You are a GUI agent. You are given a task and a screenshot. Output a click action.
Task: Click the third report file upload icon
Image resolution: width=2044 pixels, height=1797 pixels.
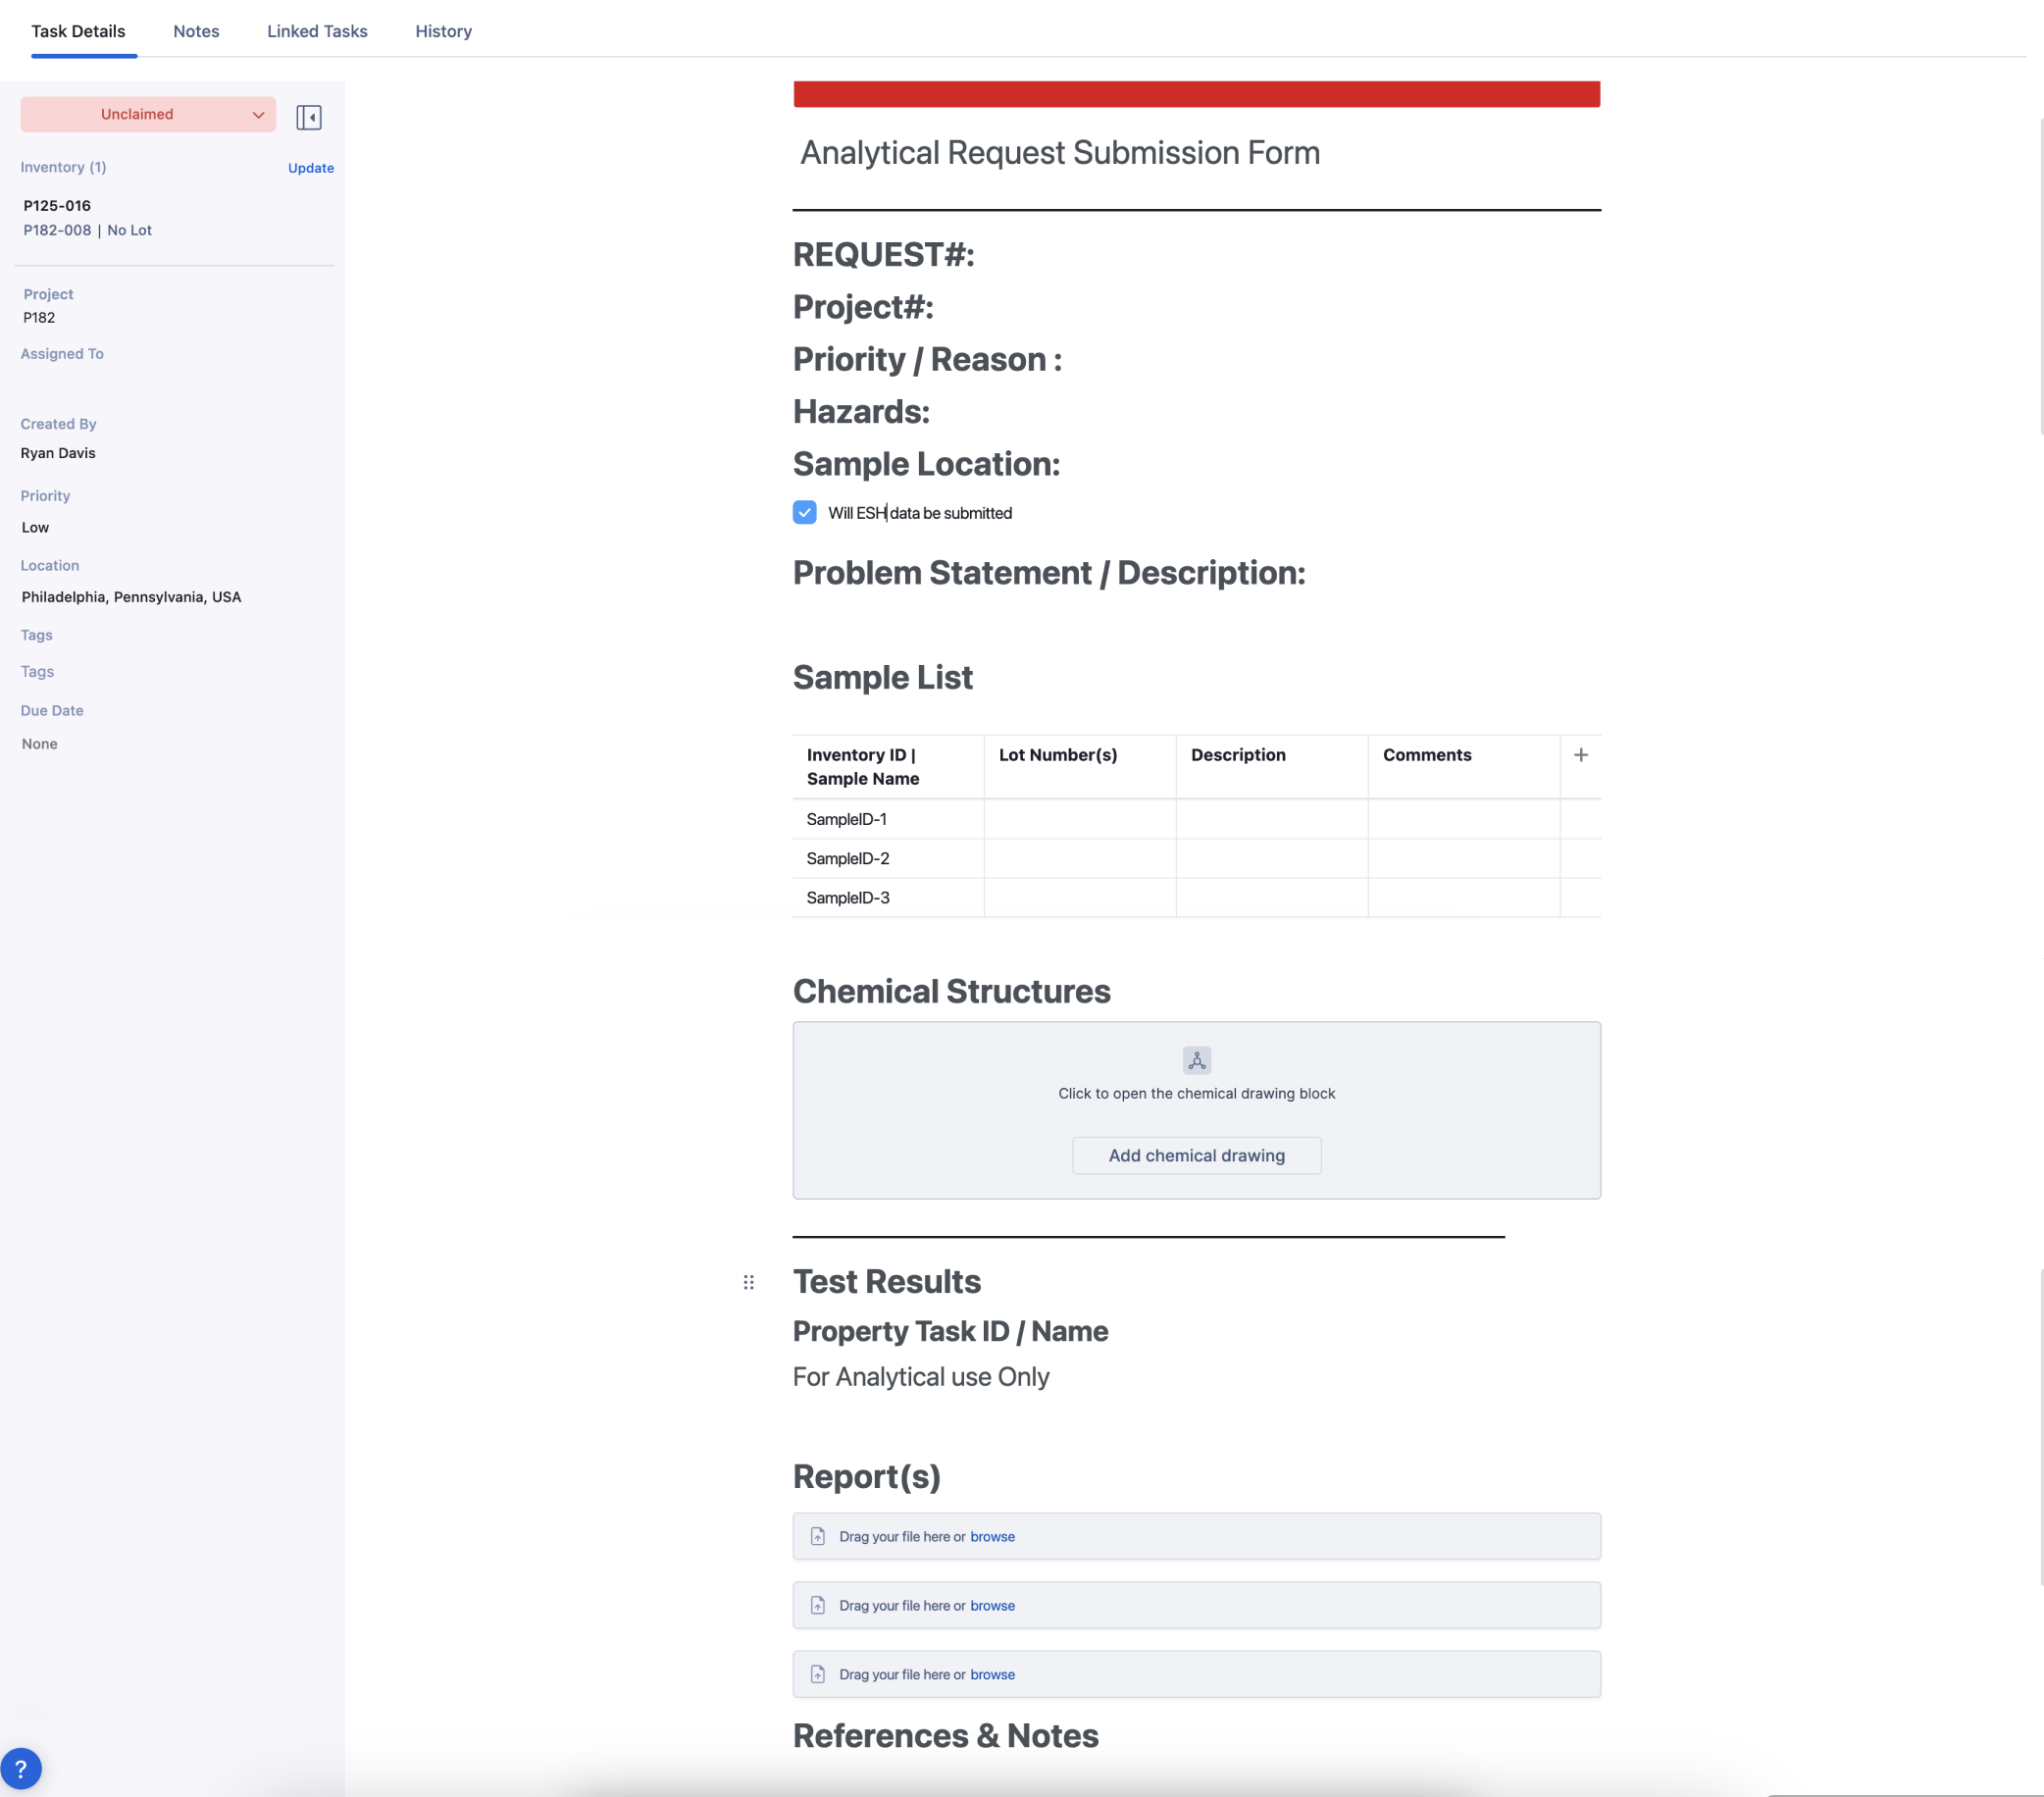818,1674
